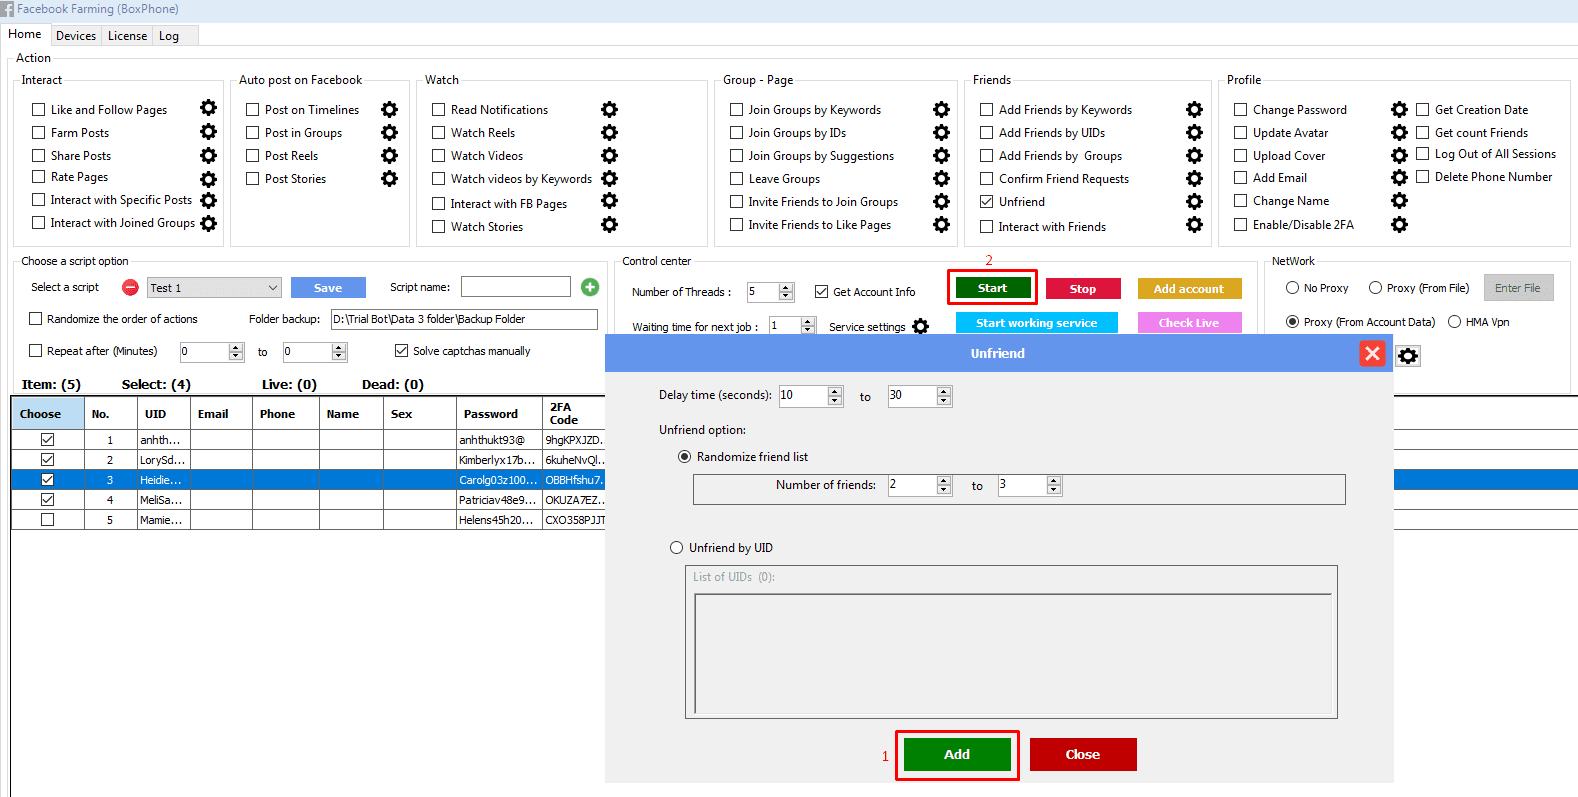The width and height of the screenshot is (1578, 797).
Task: Open settings gear for Update Avatar
Action: 1399,132
